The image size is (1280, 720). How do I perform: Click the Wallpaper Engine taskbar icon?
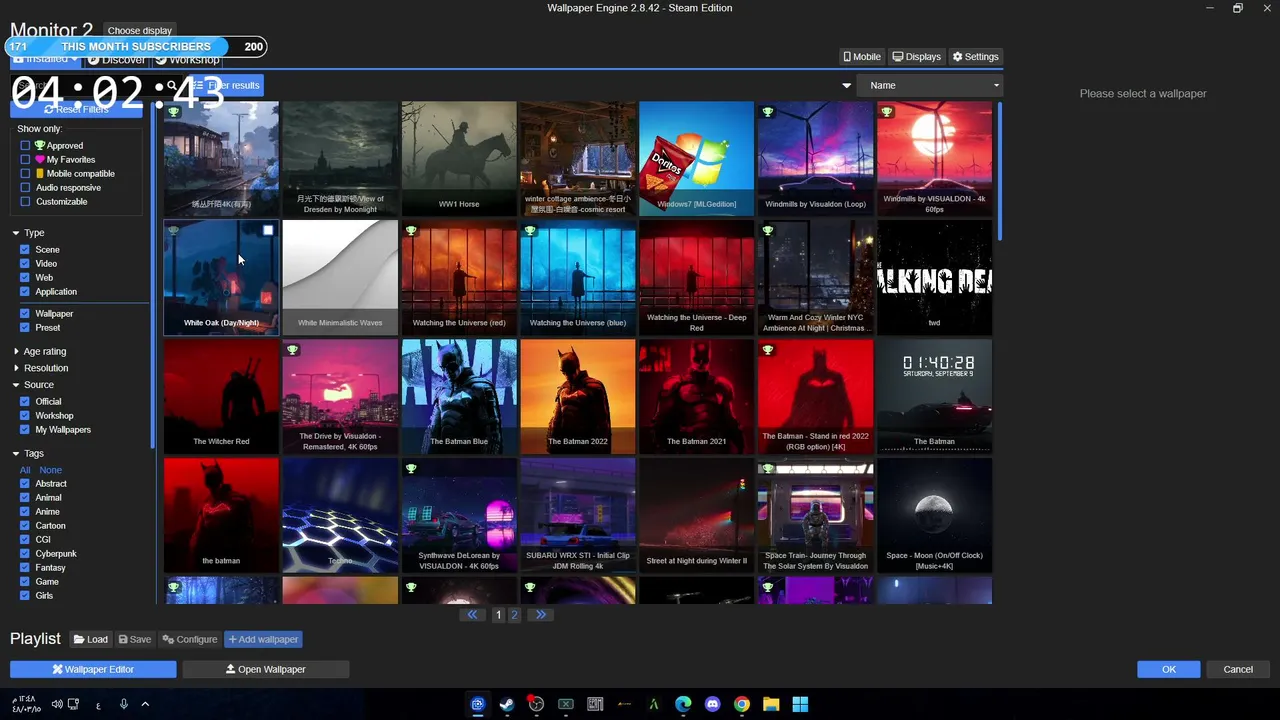[477, 704]
